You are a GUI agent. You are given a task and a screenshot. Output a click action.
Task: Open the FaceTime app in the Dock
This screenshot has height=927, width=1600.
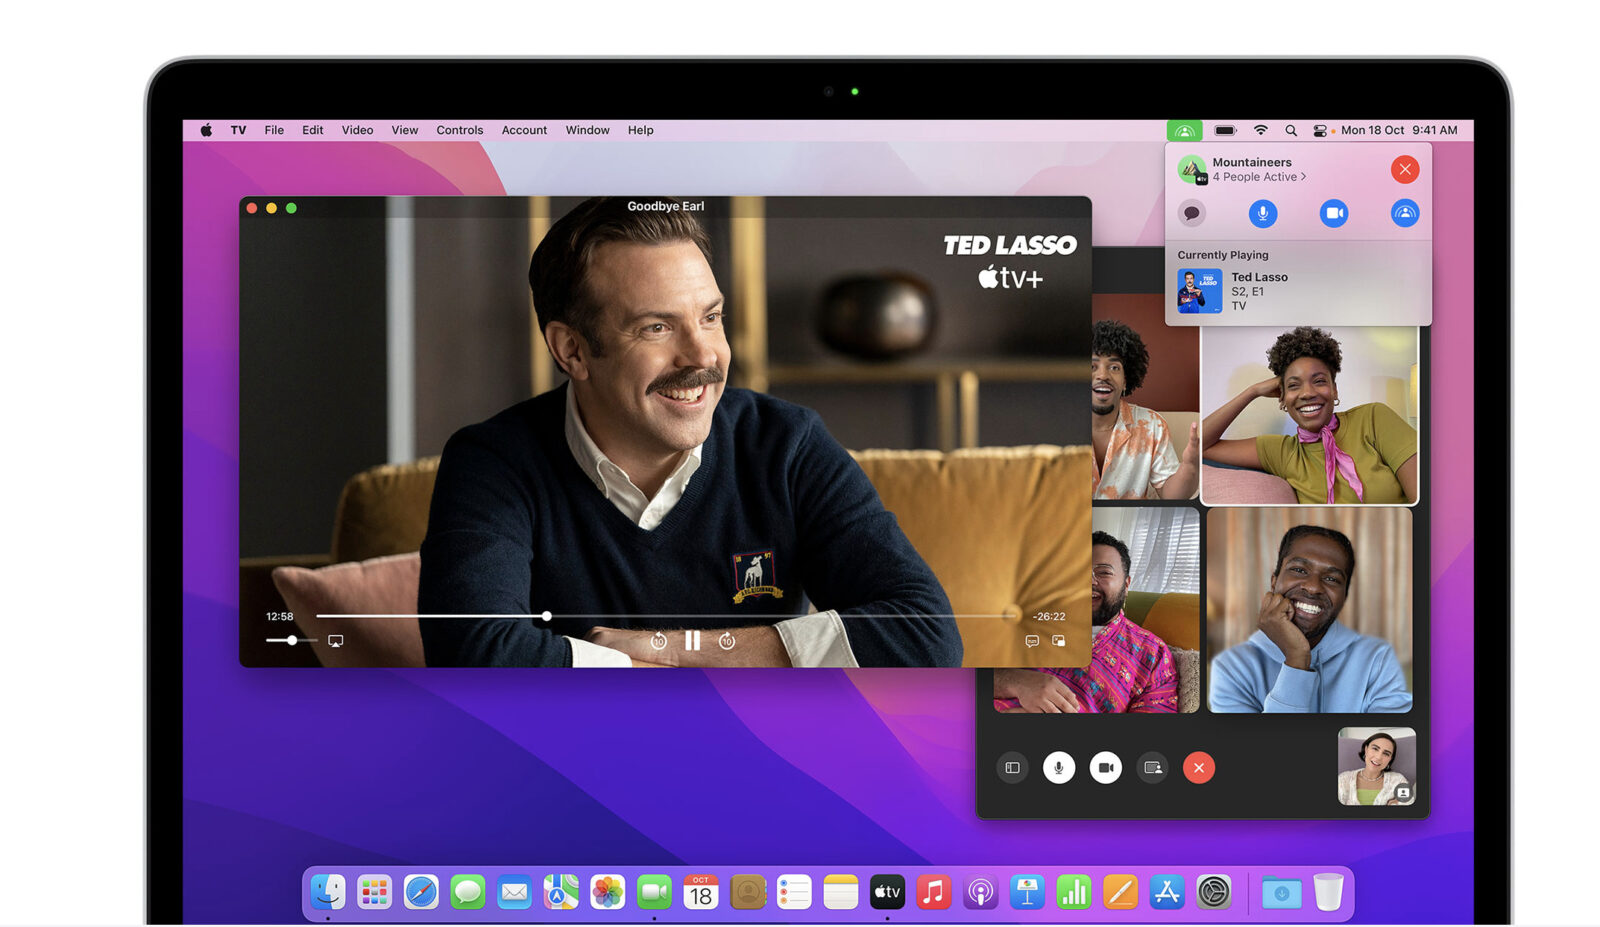pos(654,891)
